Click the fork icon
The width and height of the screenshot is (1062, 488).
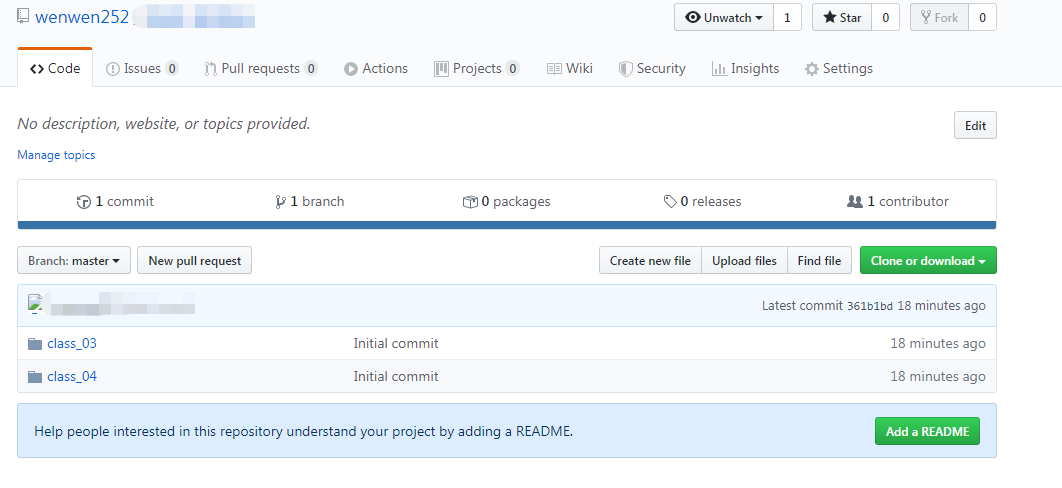point(926,18)
